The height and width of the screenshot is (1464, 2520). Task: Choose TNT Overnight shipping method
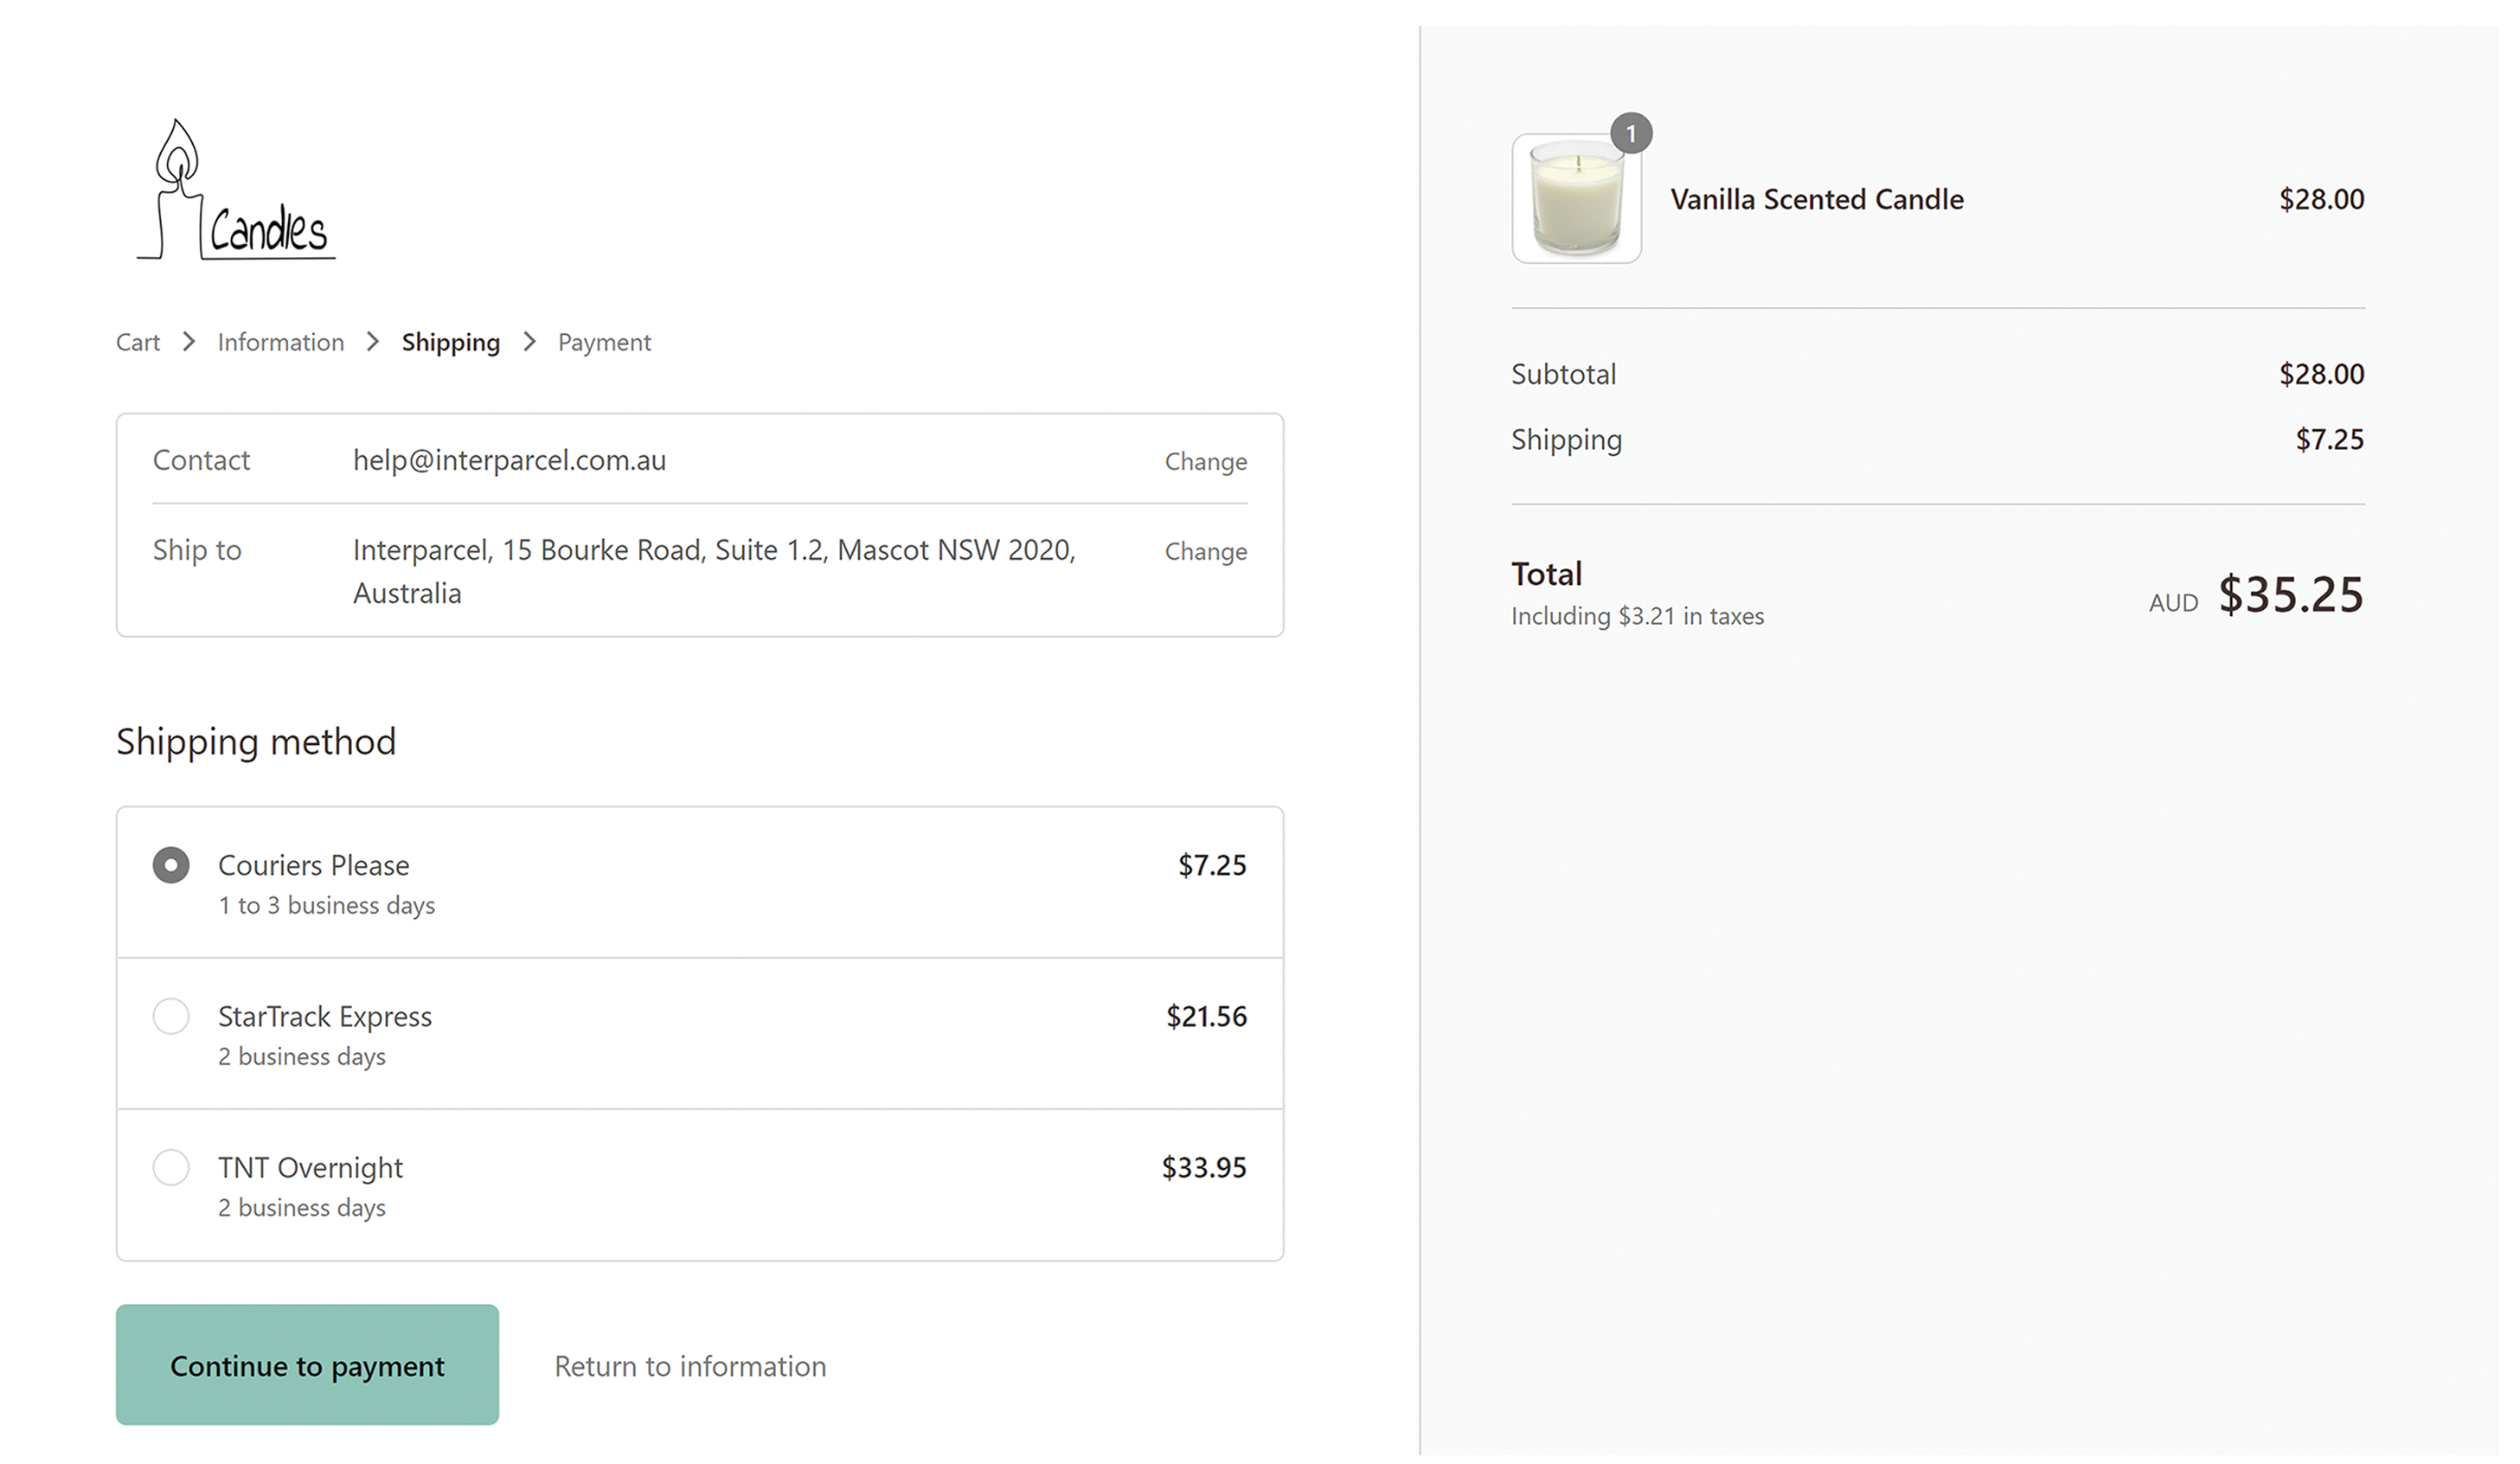coord(171,1167)
